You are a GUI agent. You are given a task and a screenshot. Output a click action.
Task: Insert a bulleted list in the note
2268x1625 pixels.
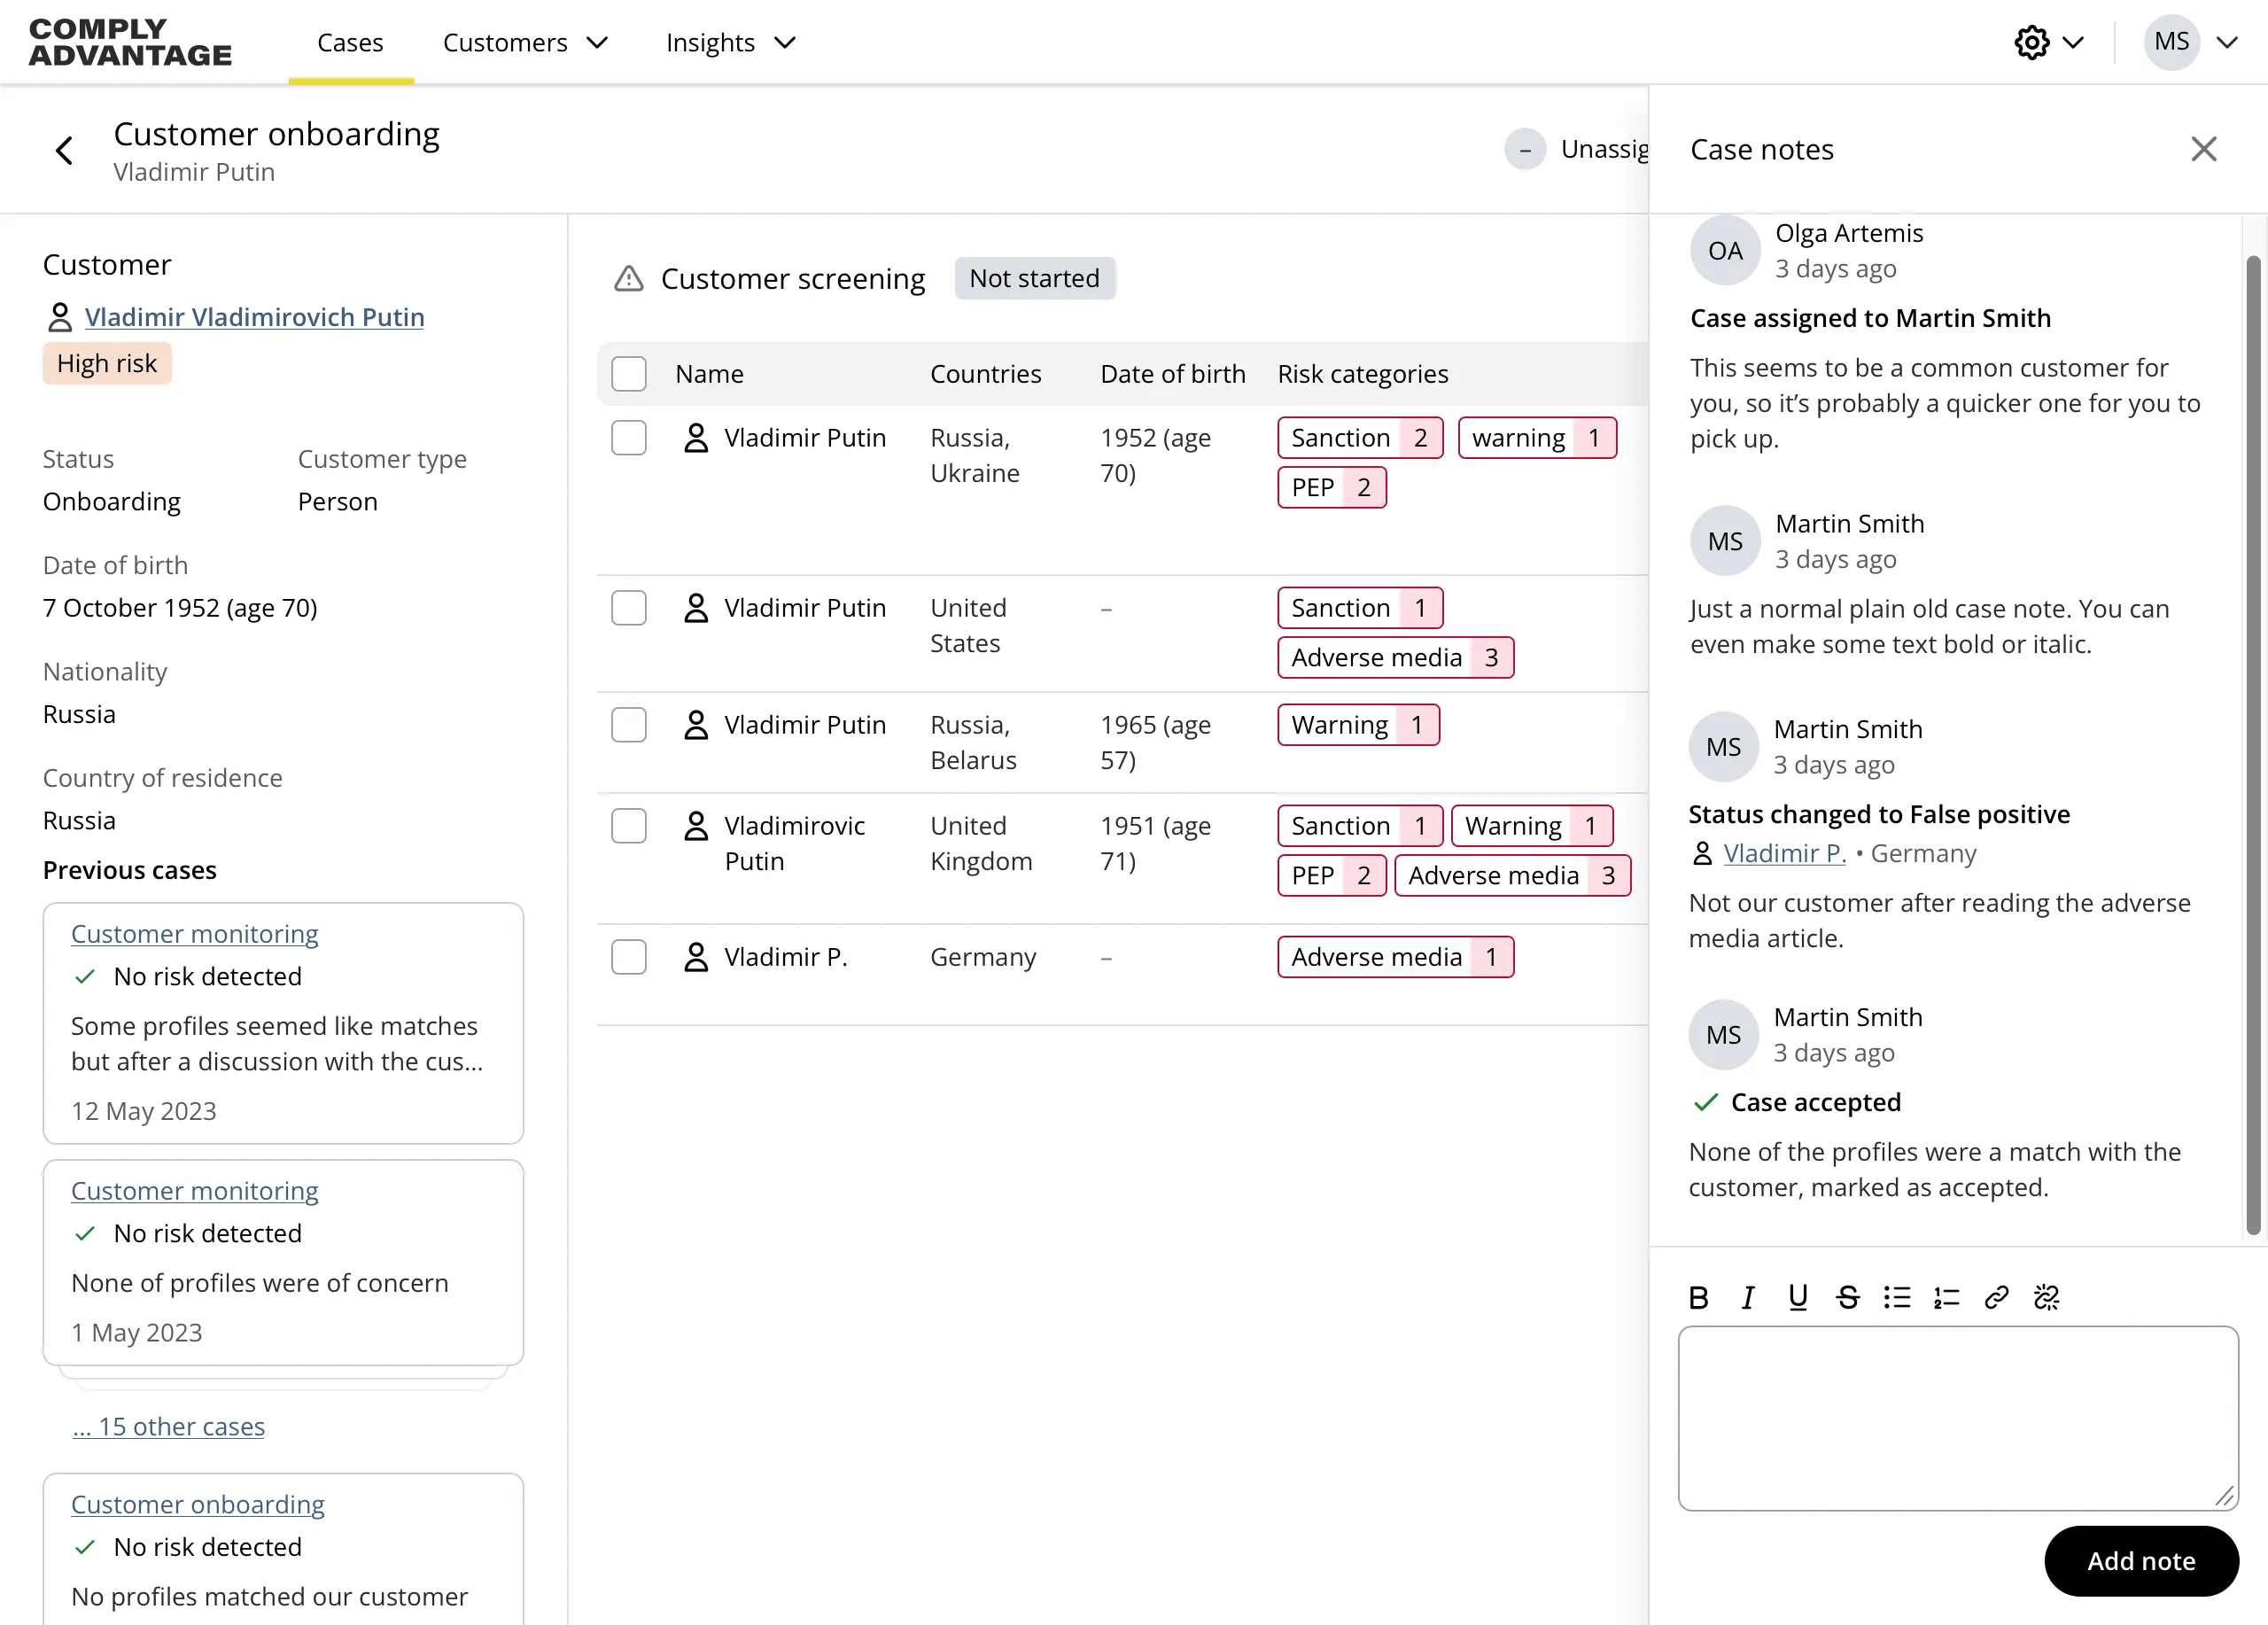tap(1897, 1297)
